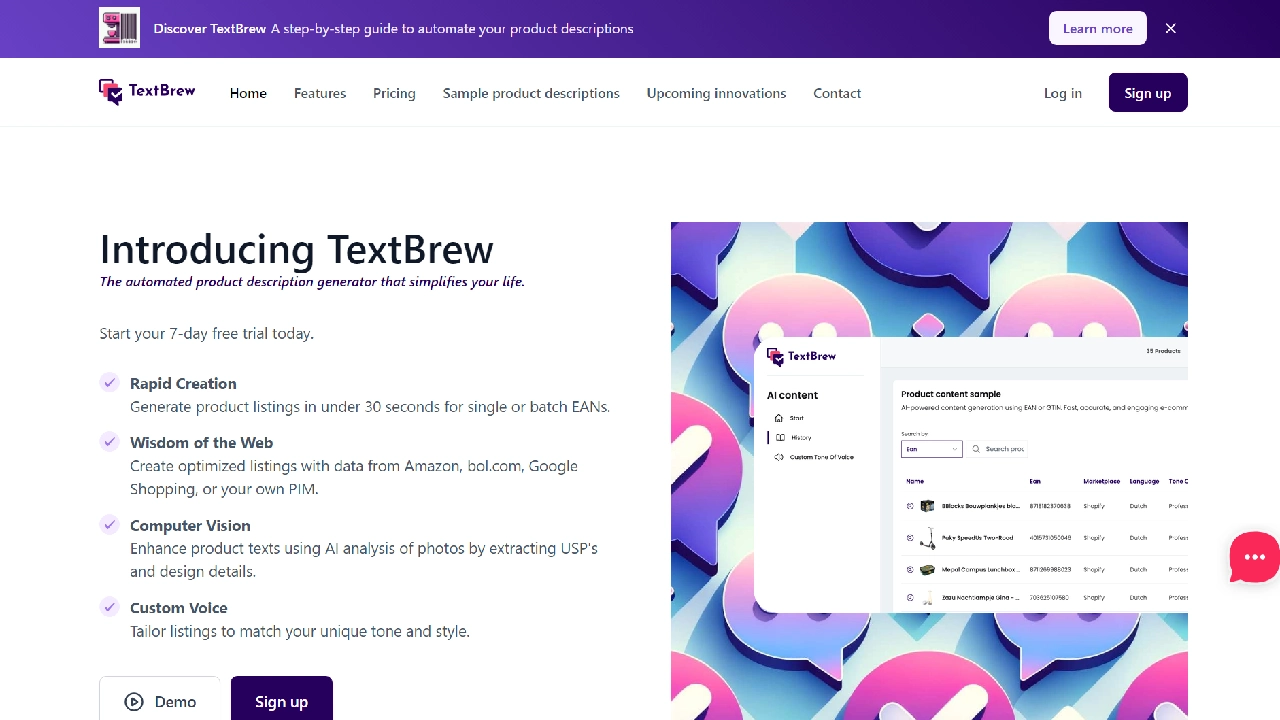Switch to the Pricing page

click(x=393, y=93)
